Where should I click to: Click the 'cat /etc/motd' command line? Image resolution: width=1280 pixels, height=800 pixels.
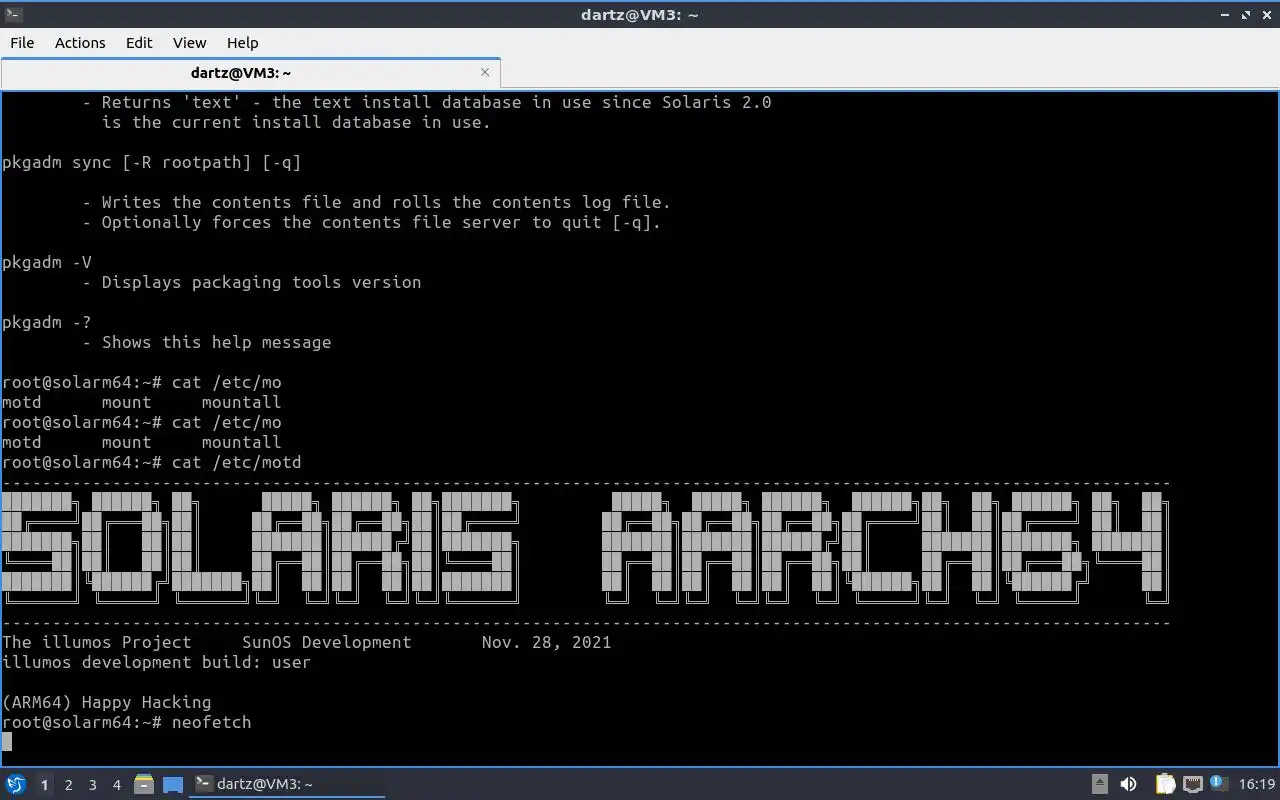[x=151, y=462]
